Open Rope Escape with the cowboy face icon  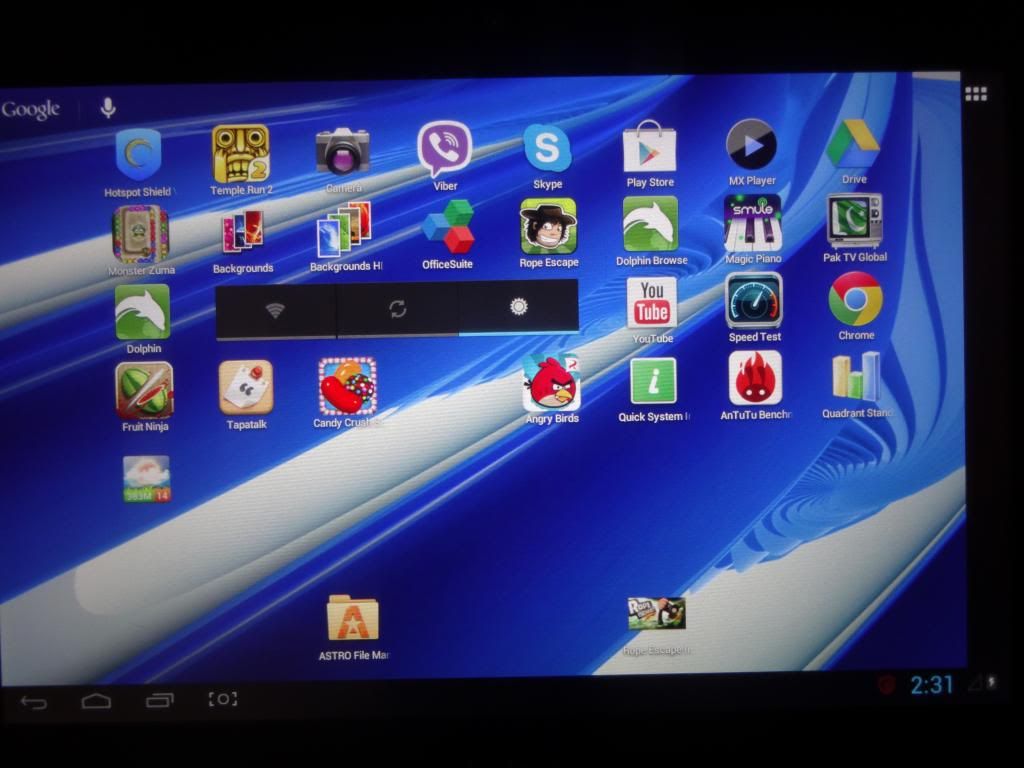coord(549,226)
